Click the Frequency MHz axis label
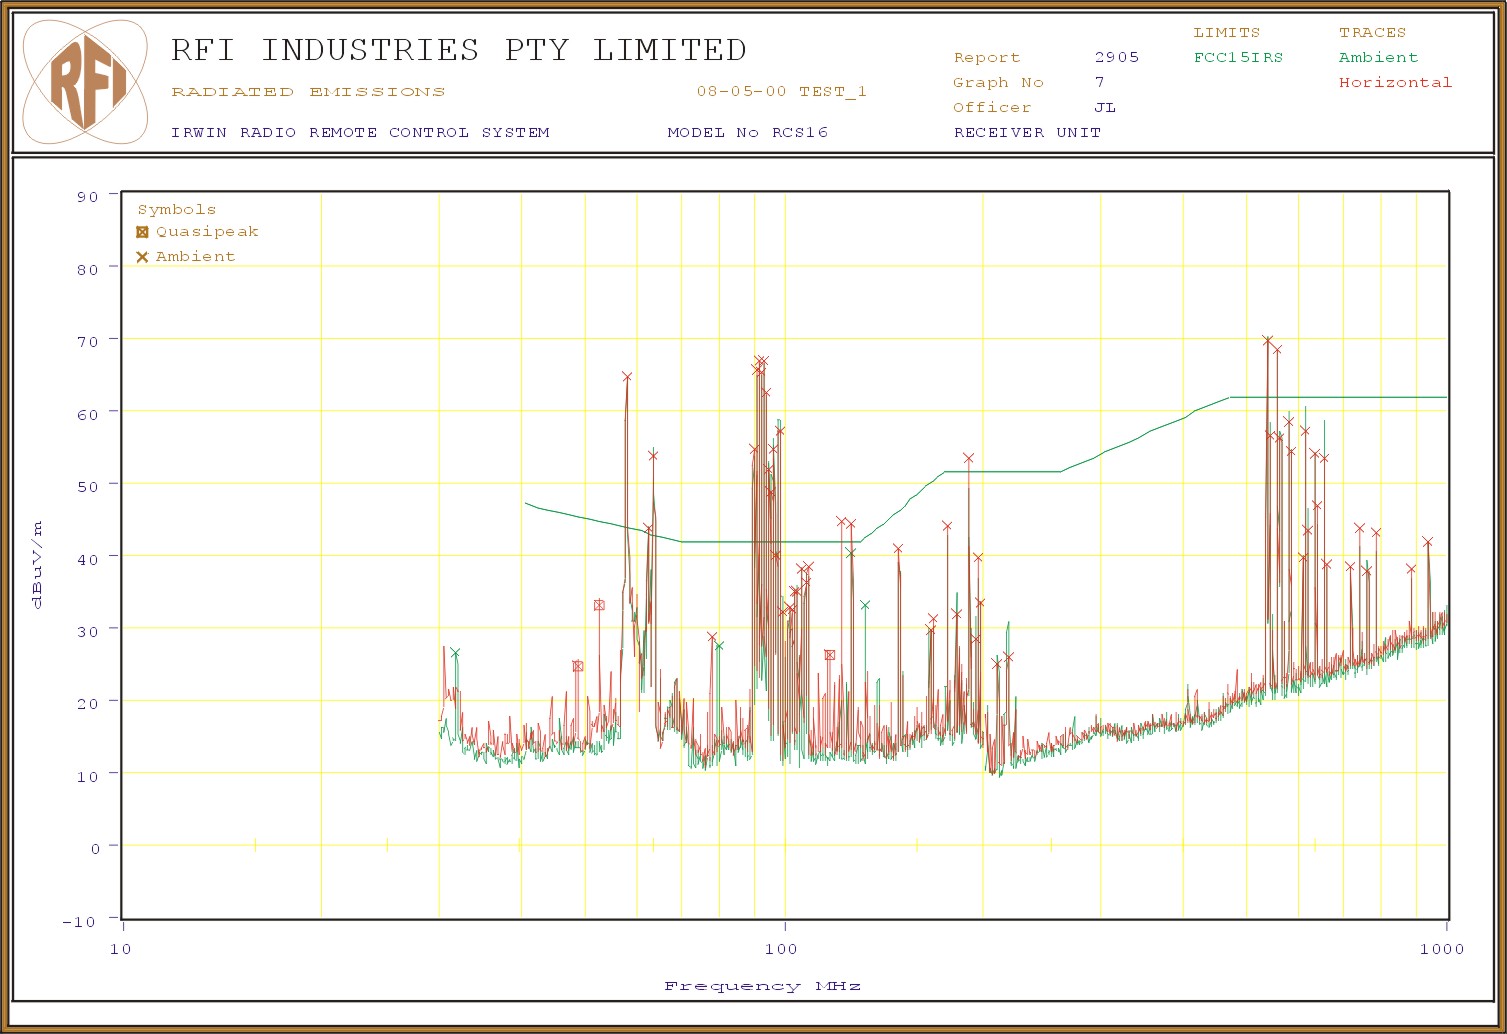This screenshot has width=1507, height=1034. 762,986
